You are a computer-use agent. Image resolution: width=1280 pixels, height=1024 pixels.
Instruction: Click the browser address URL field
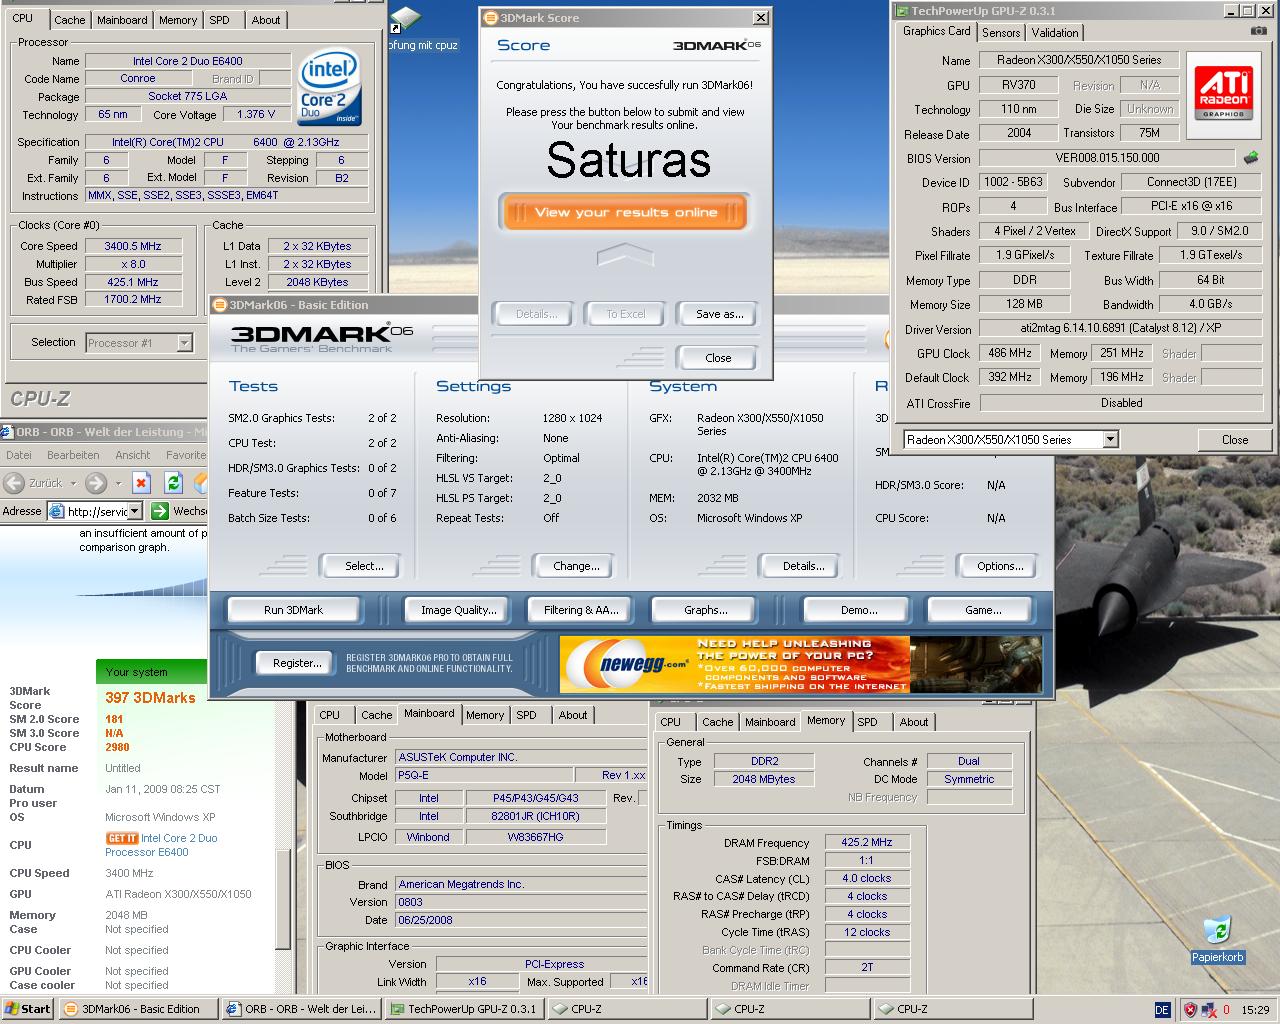pos(98,511)
